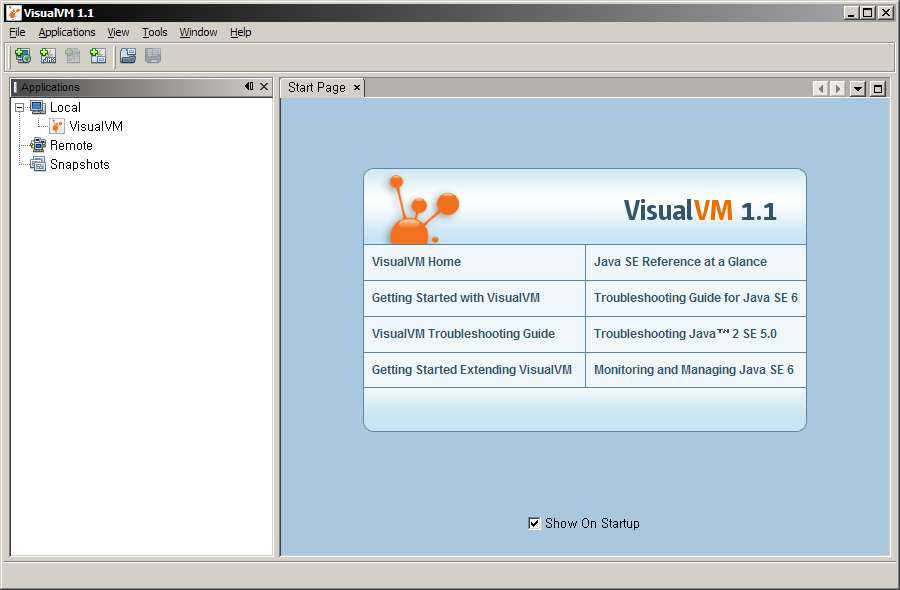Click the Local computer icon in tree
The height and width of the screenshot is (590, 900).
38,107
